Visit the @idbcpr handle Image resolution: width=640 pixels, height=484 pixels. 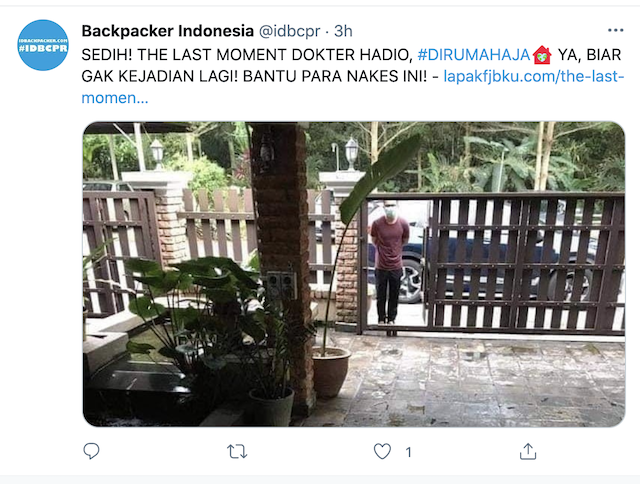click(x=289, y=31)
